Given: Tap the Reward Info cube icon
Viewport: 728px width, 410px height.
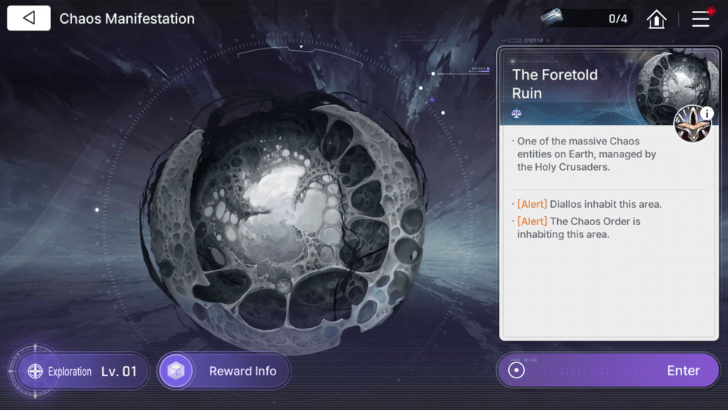Looking at the screenshot, I should 176,371.
